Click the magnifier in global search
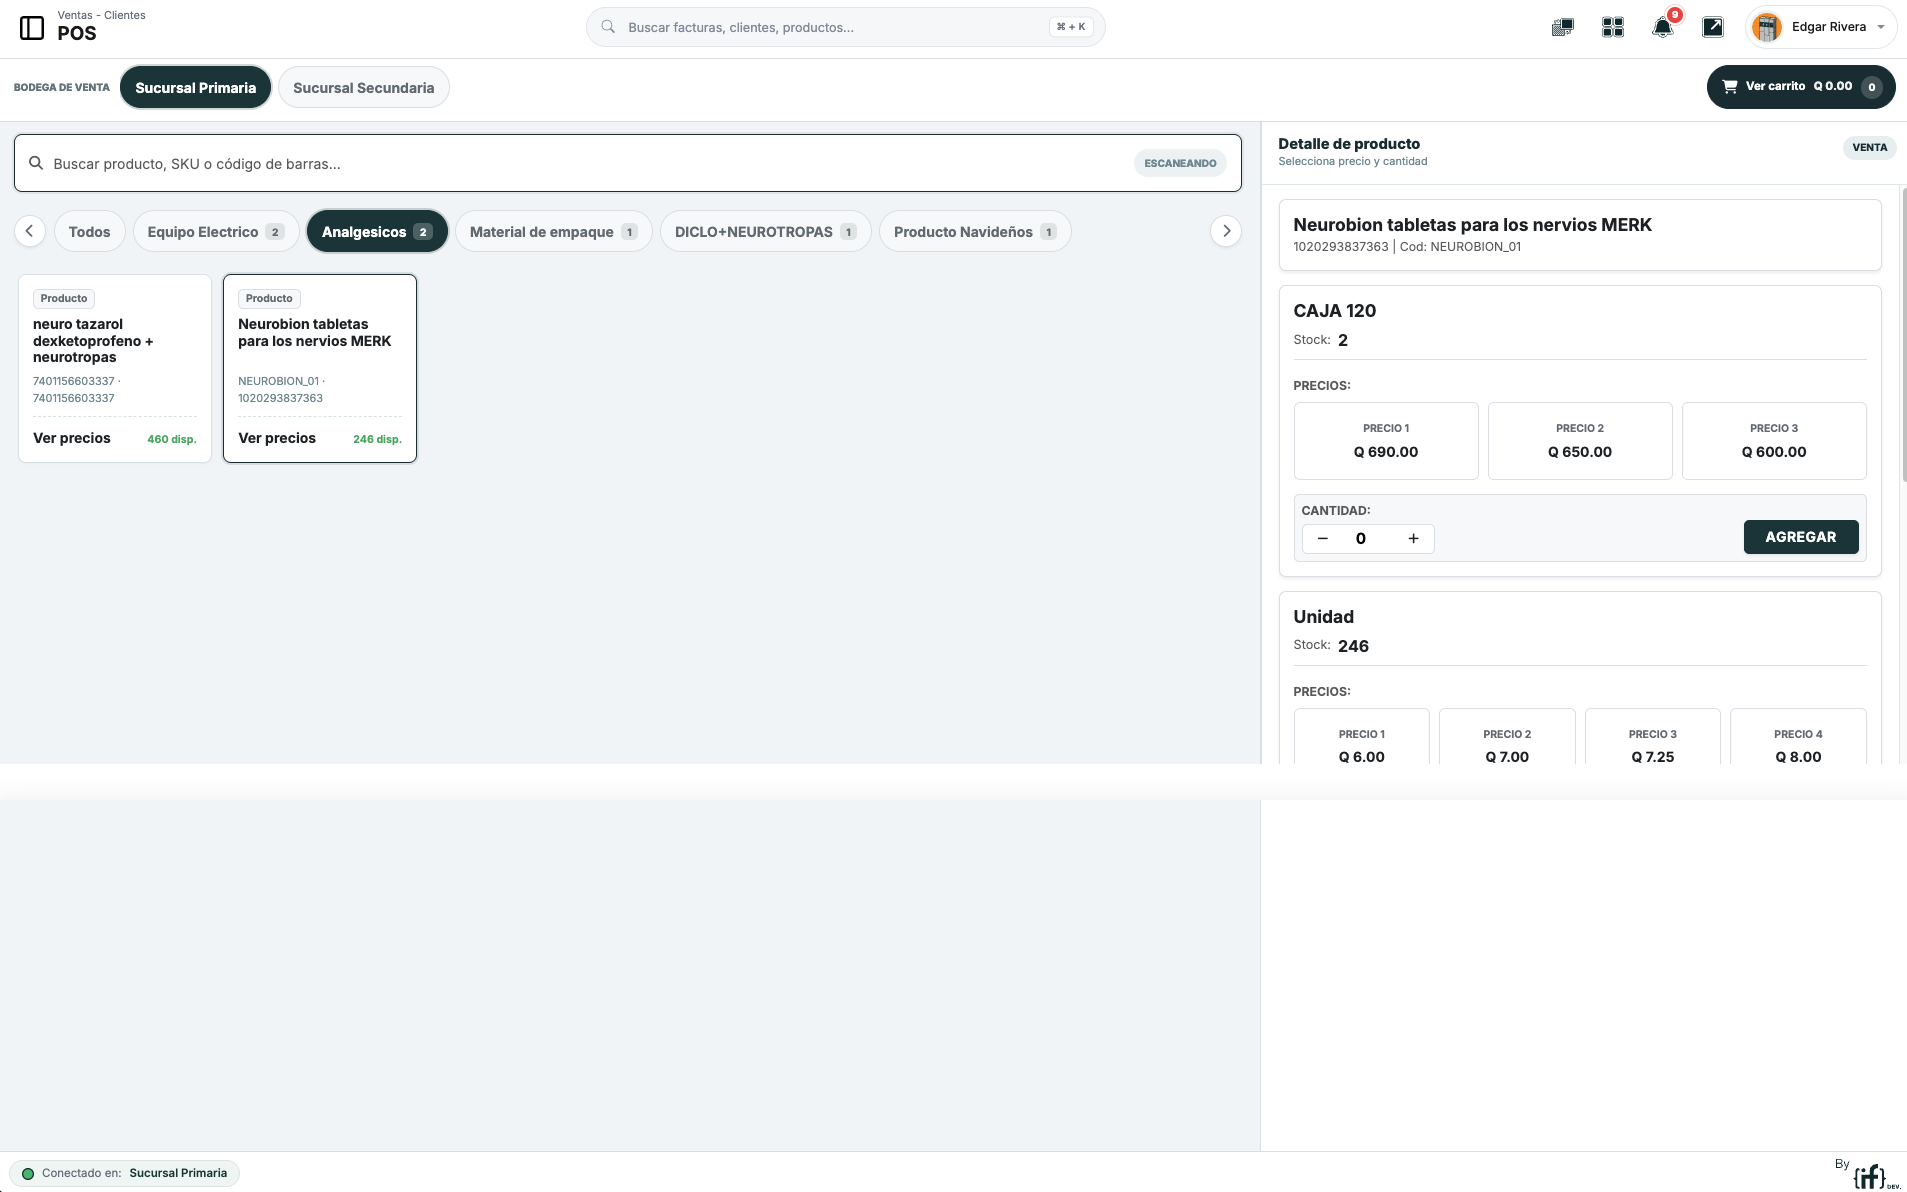Image resolution: width=1907 pixels, height=1192 pixels. (x=608, y=27)
